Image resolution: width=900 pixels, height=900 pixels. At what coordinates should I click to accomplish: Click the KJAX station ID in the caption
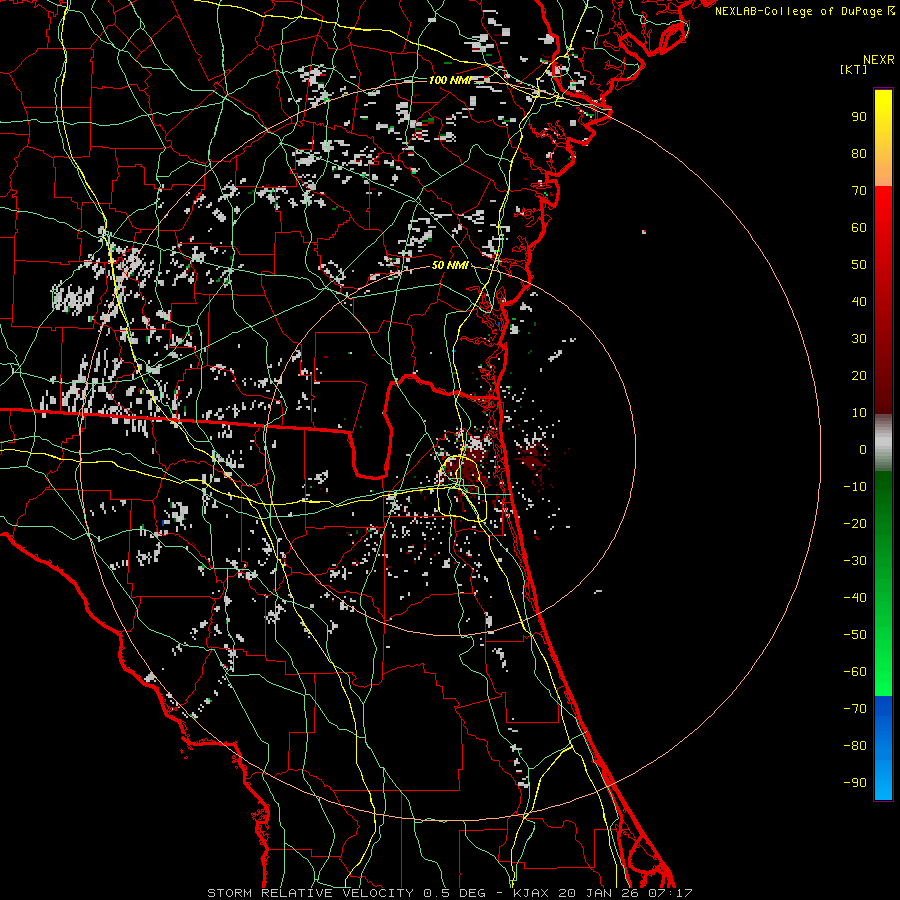(x=530, y=892)
